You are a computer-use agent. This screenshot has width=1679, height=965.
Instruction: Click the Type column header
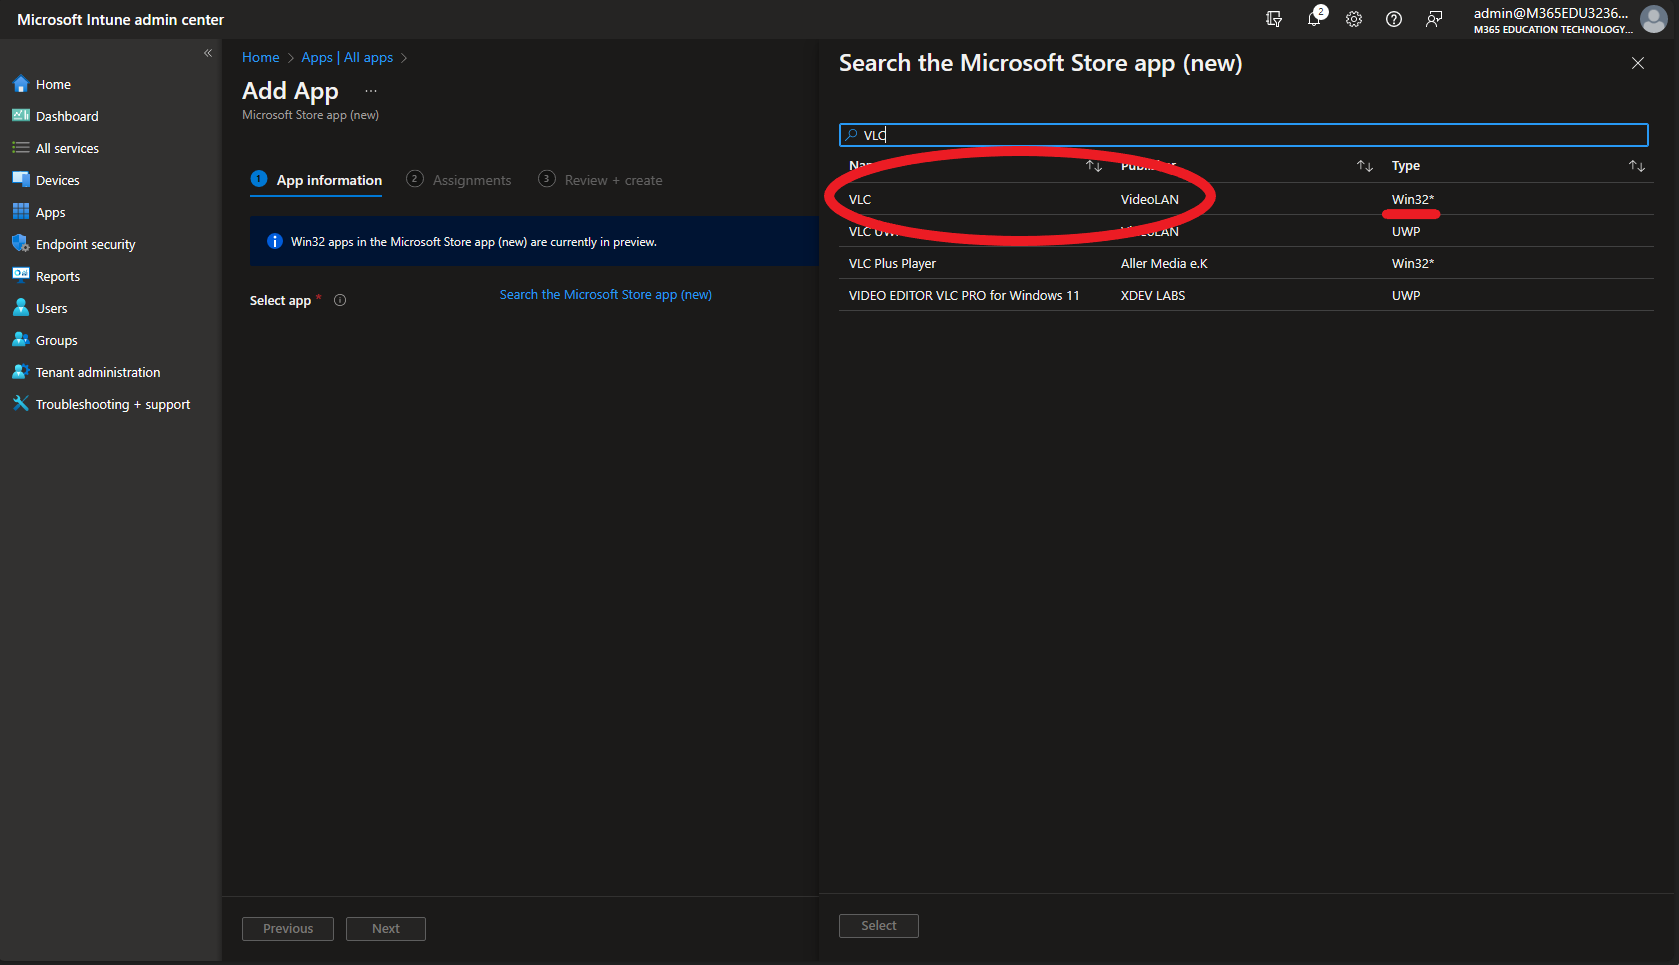pyautogui.click(x=1406, y=166)
